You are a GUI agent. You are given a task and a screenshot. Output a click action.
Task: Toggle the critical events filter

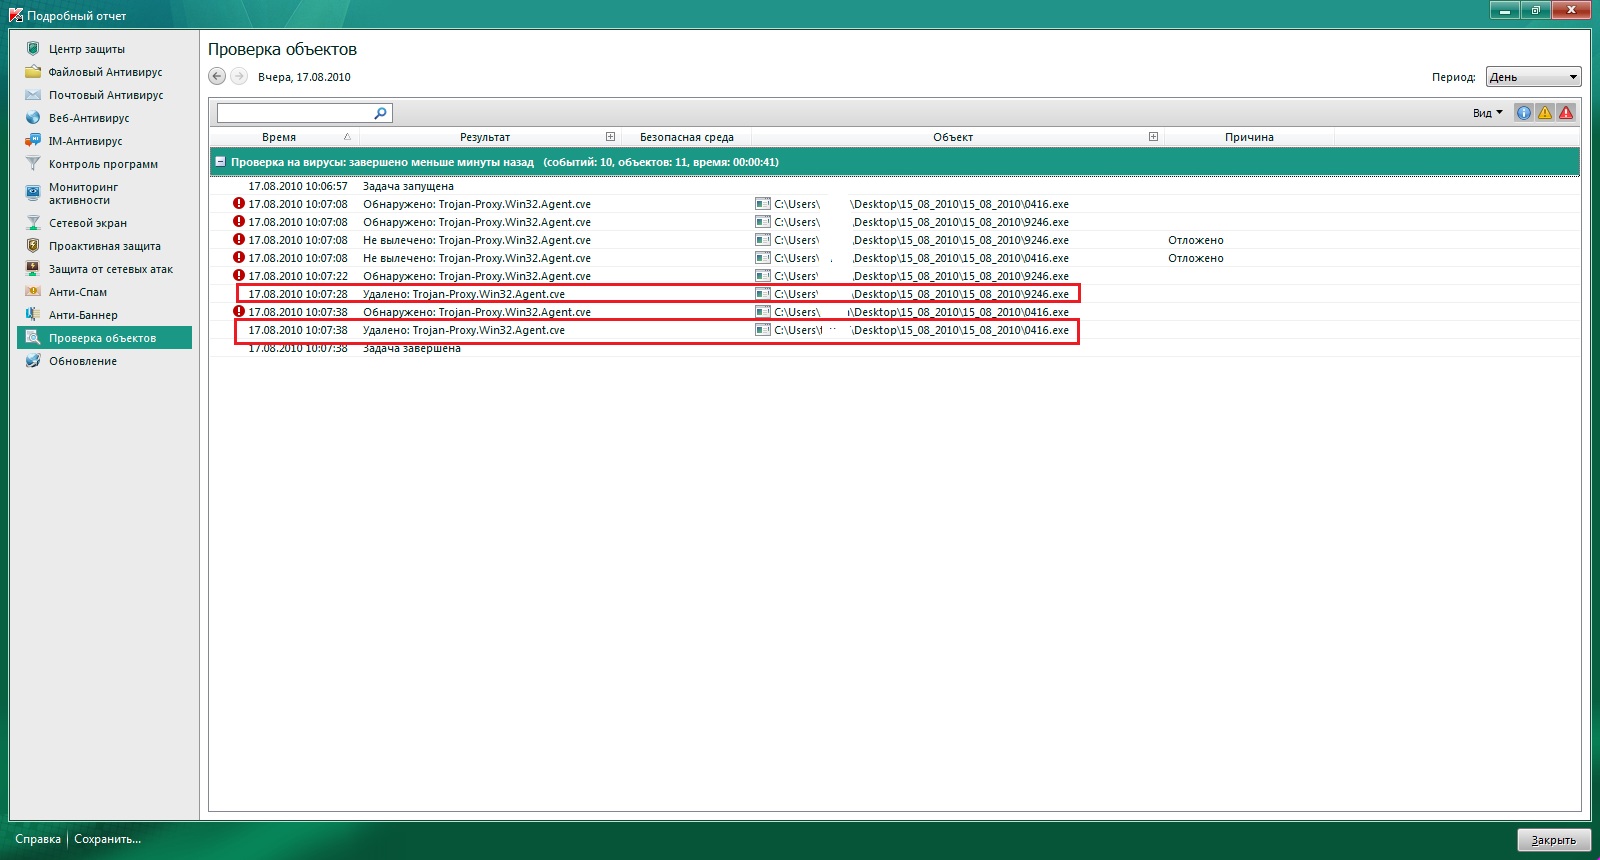coord(1566,112)
